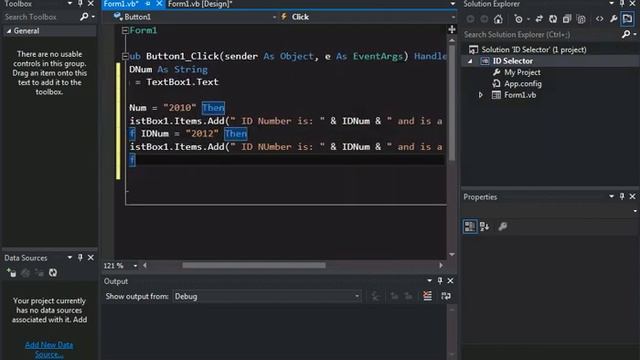
Task: Pin the Form1.vb editor tab
Action: 148,4
